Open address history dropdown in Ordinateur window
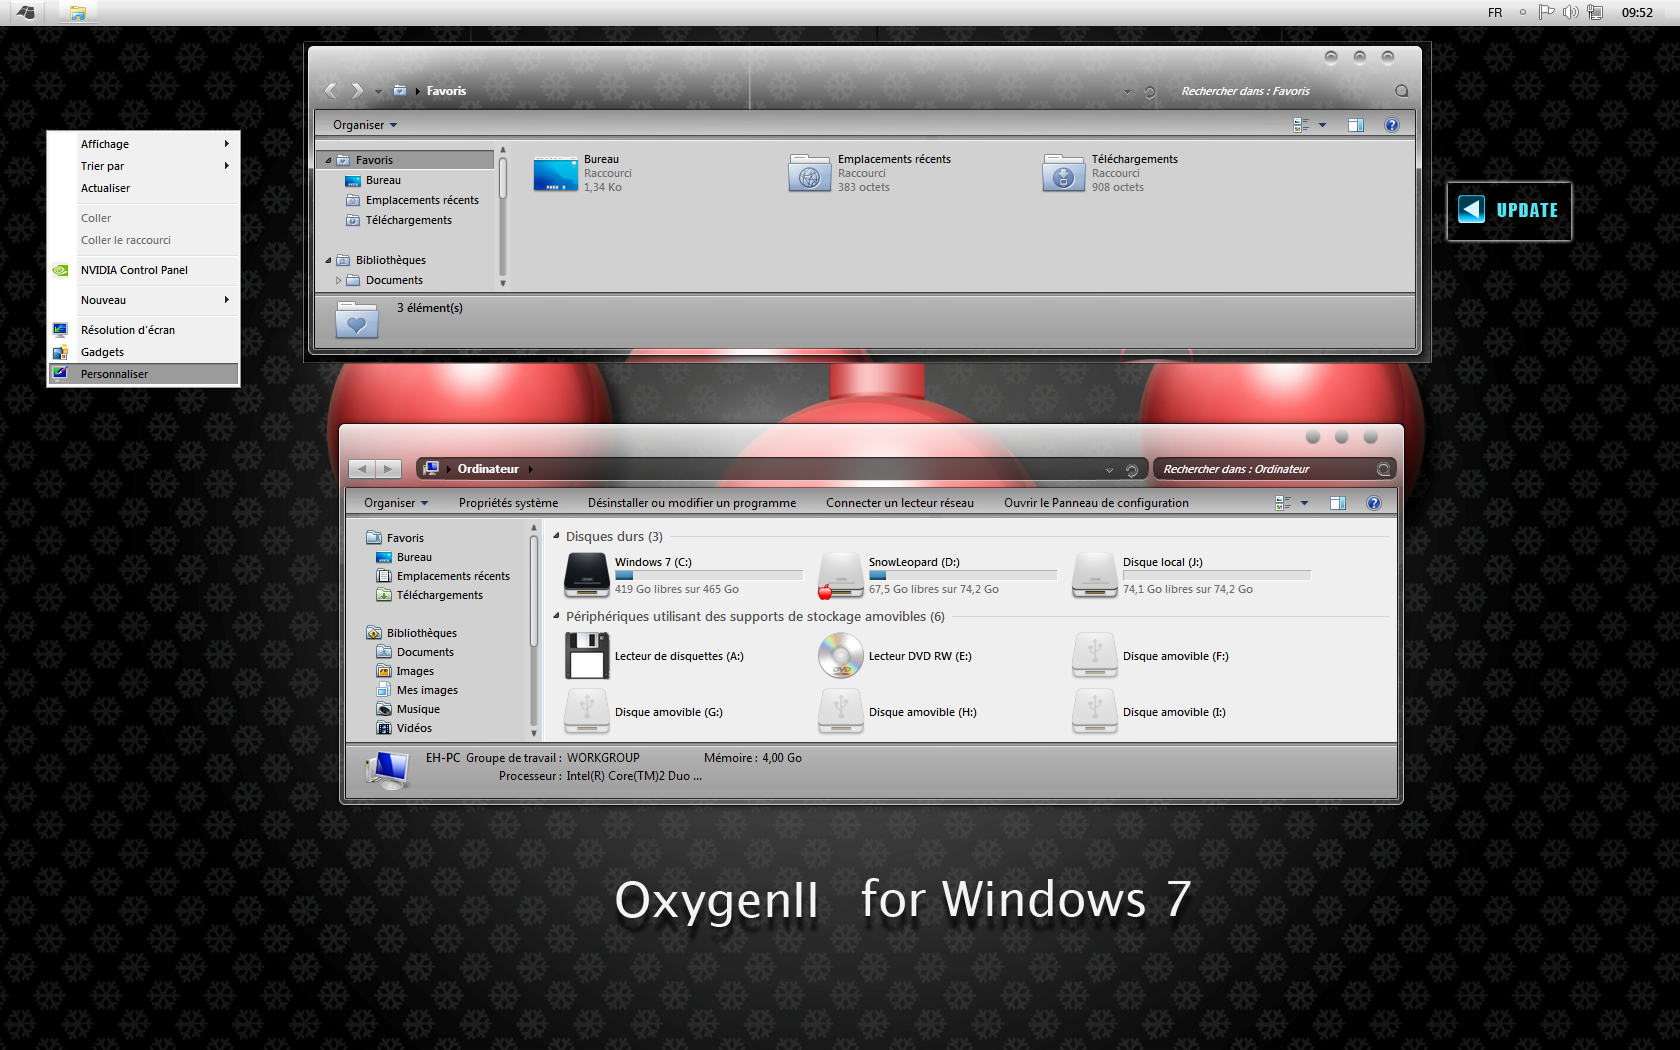 click(1109, 470)
